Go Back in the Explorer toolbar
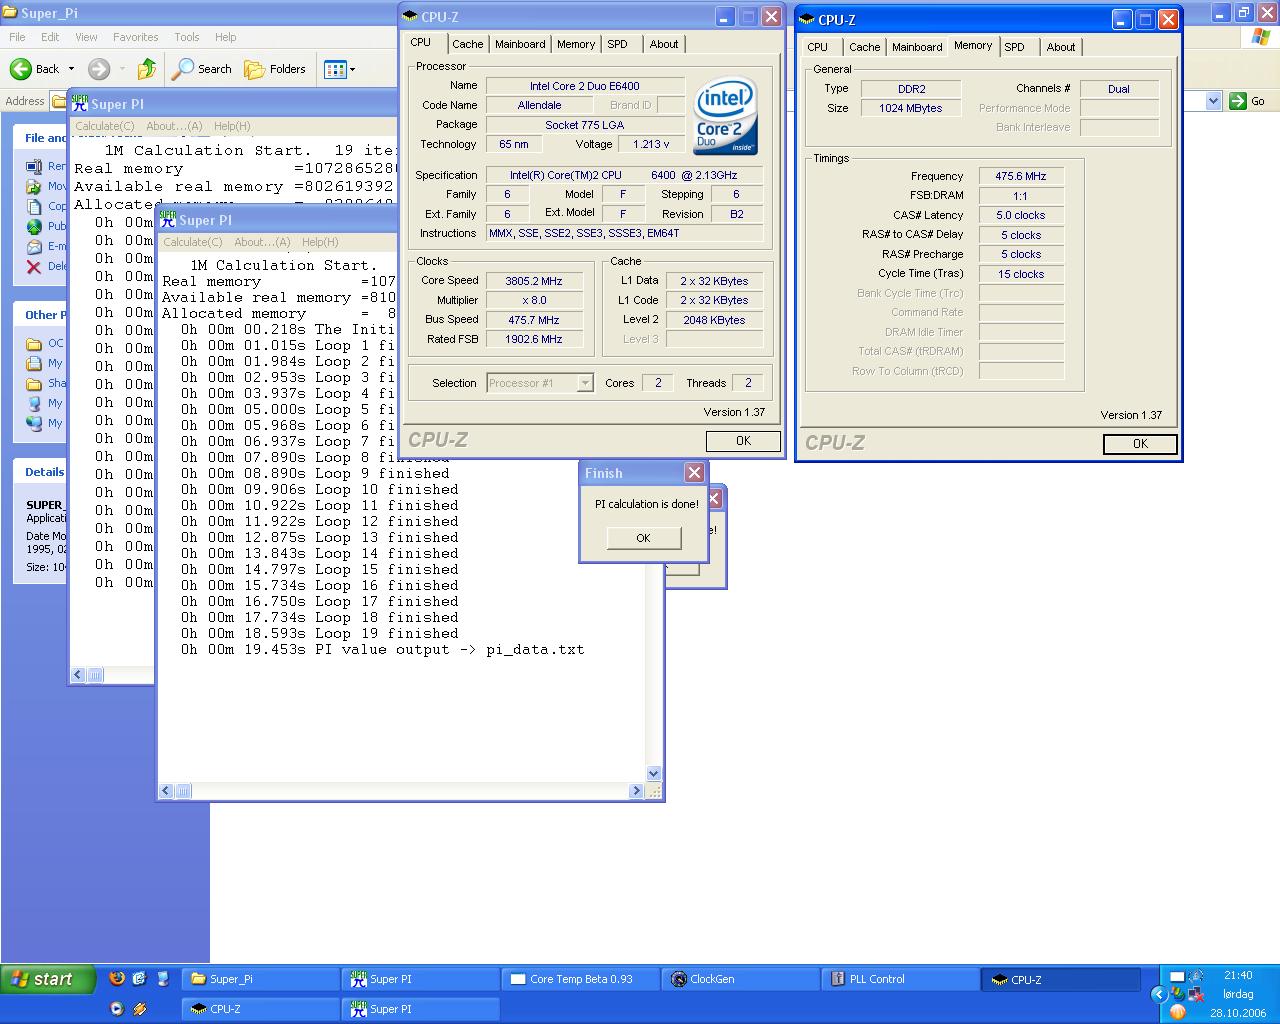The image size is (1280, 1024). point(35,69)
